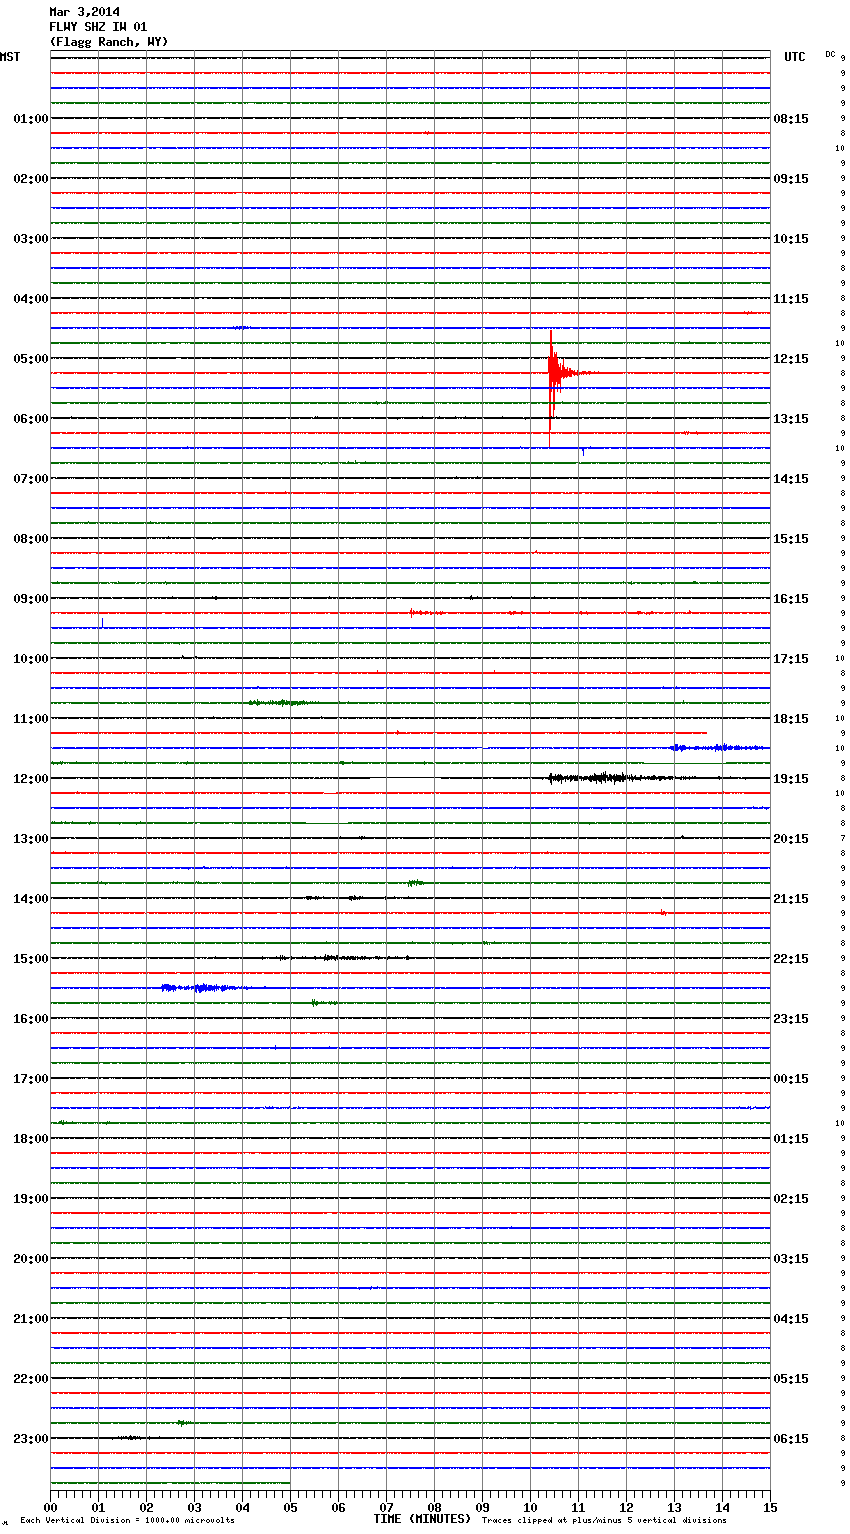Select the 05:00 MST row label
The width and height of the screenshot is (850, 1534).
[31, 359]
